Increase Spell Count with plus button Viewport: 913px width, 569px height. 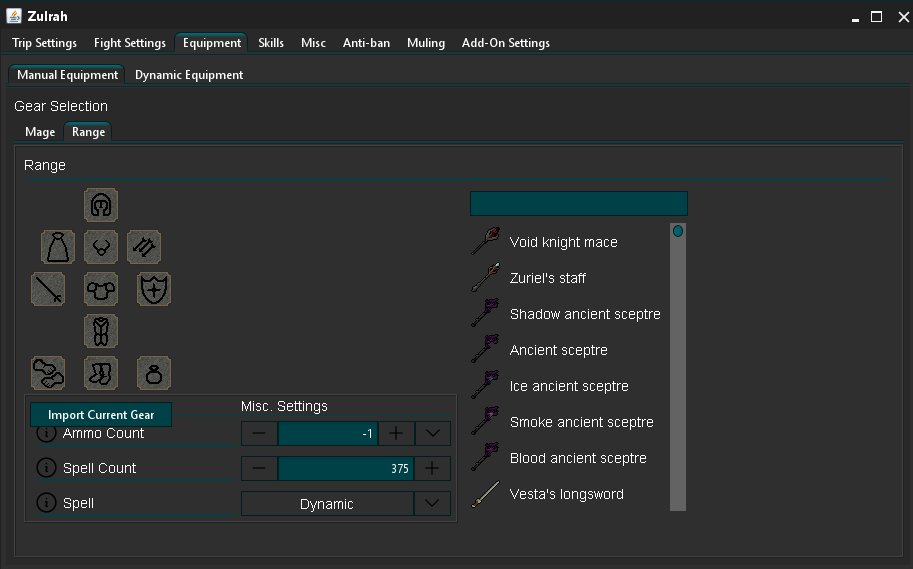point(432,468)
